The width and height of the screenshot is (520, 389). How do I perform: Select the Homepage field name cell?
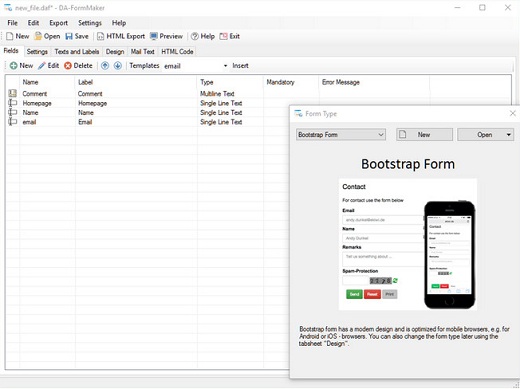tap(37, 103)
